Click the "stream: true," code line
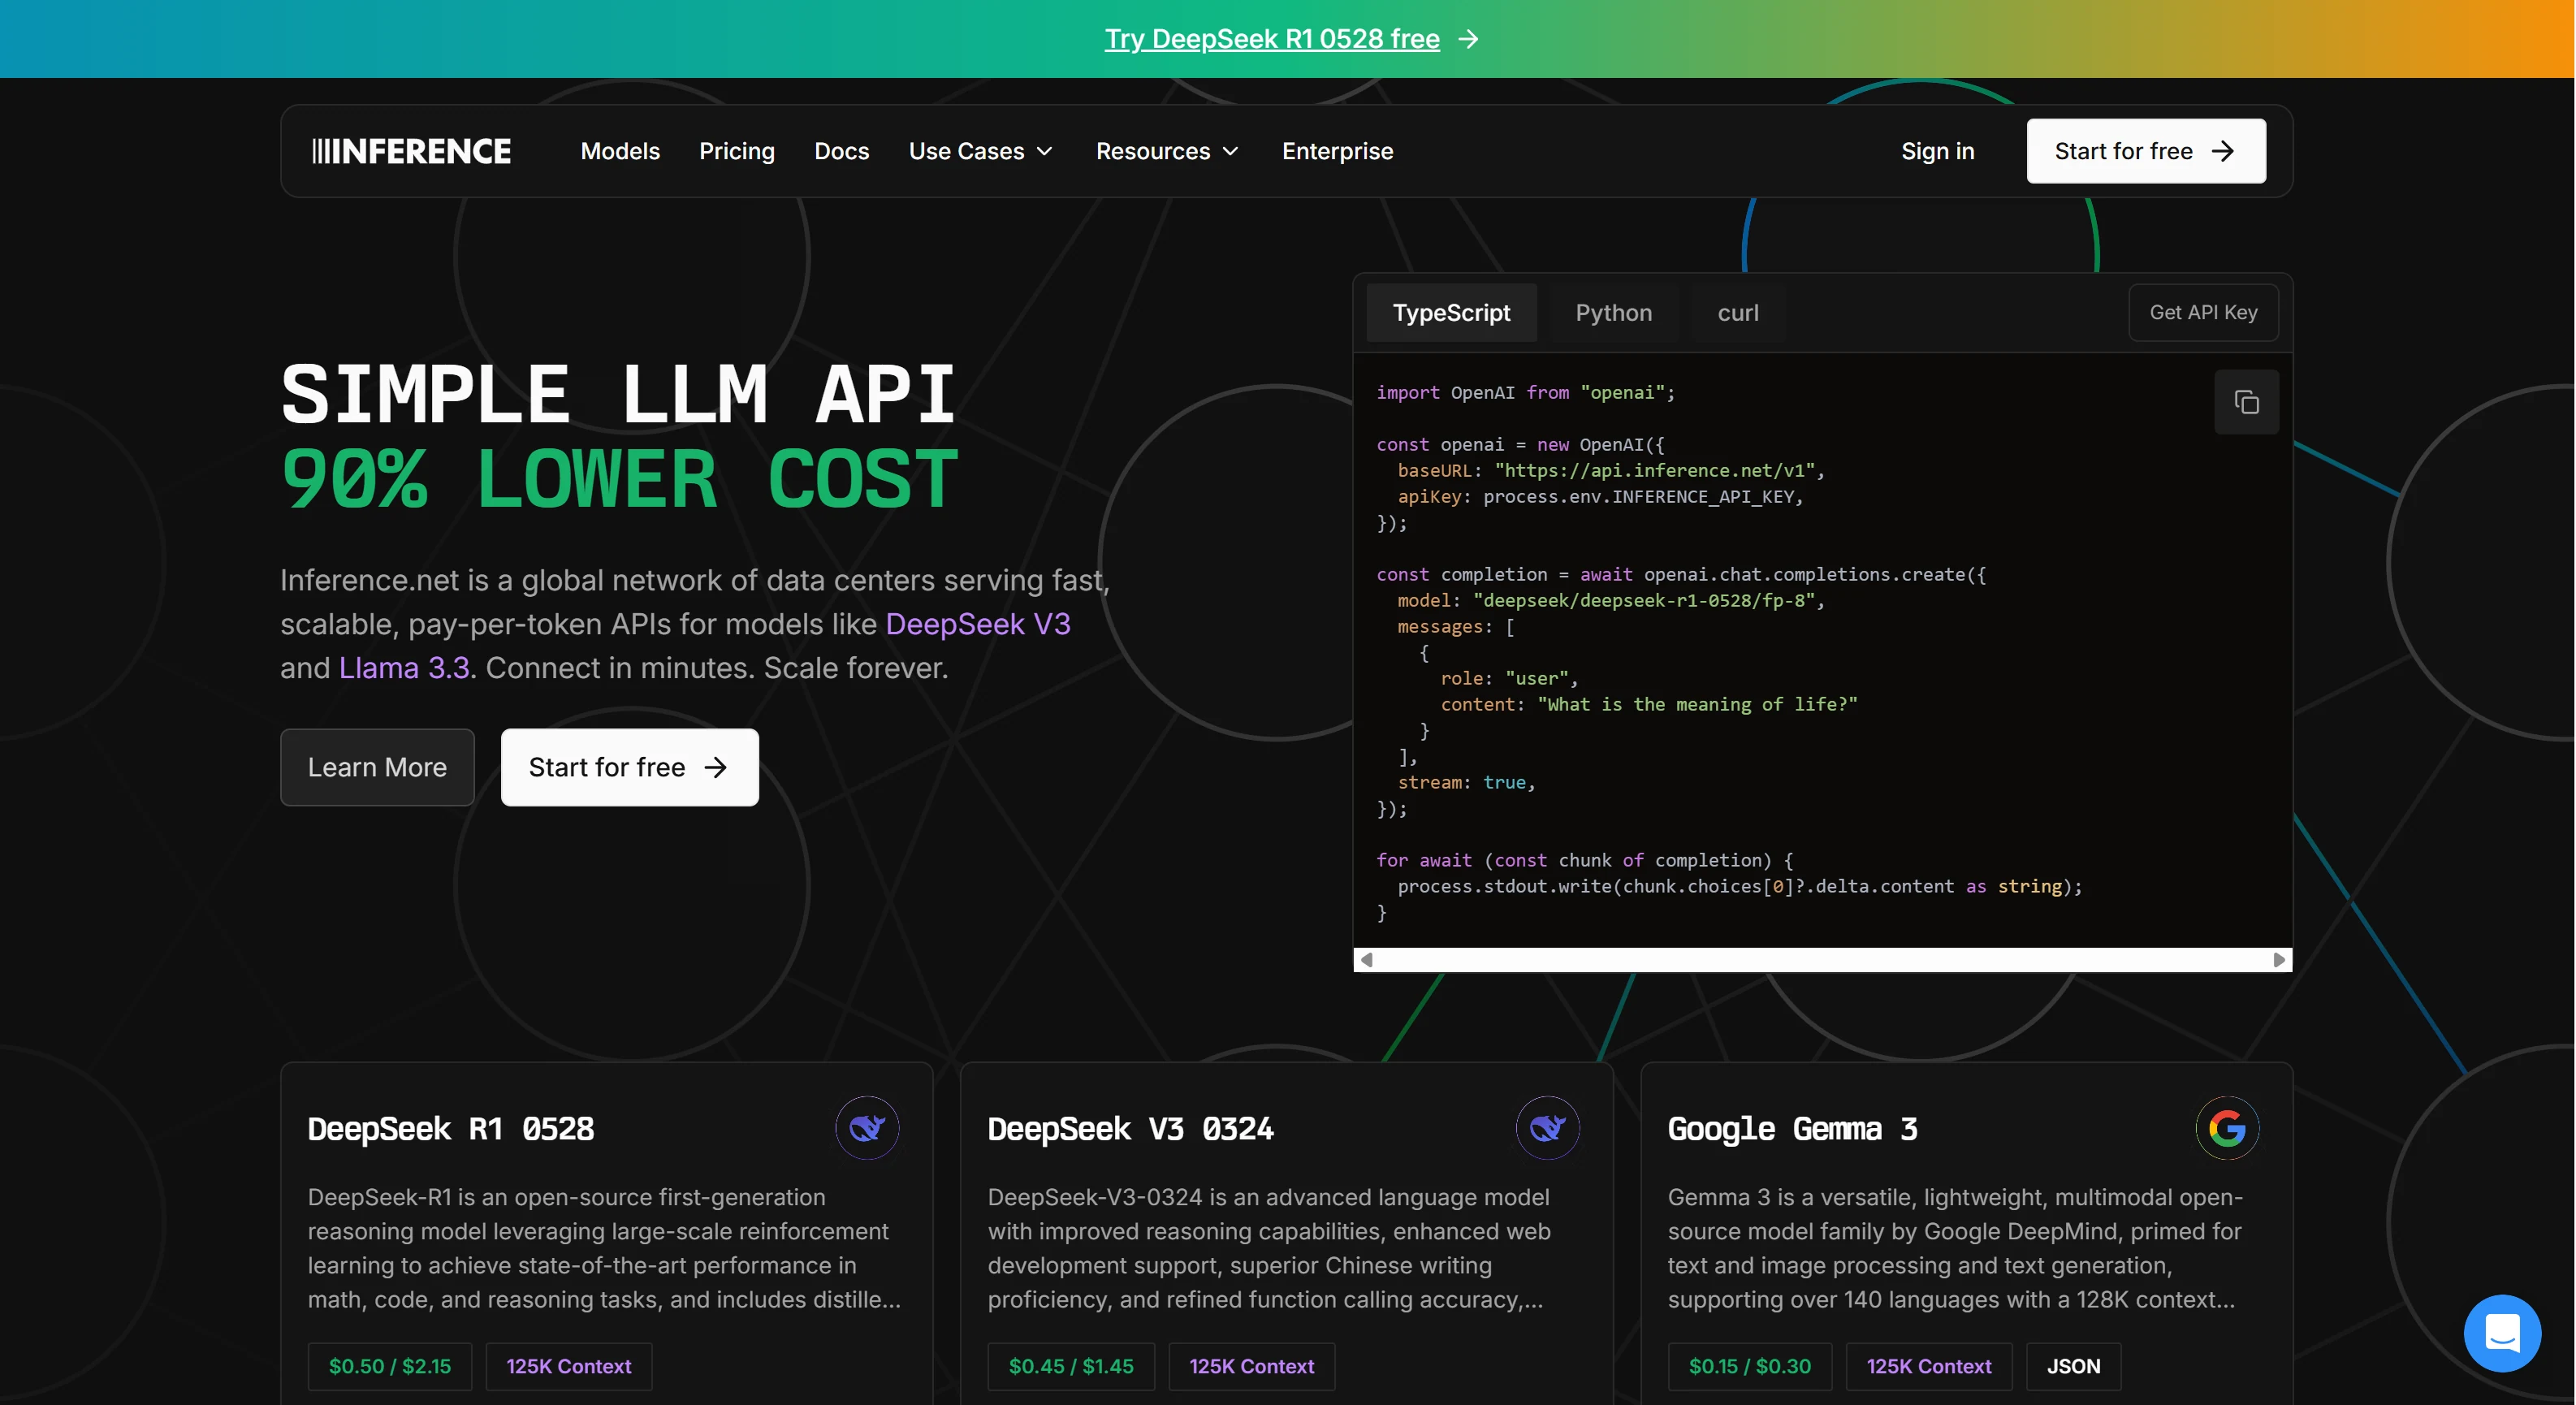Image resolution: width=2576 pixels, height=1405 pixels. 1466,783
